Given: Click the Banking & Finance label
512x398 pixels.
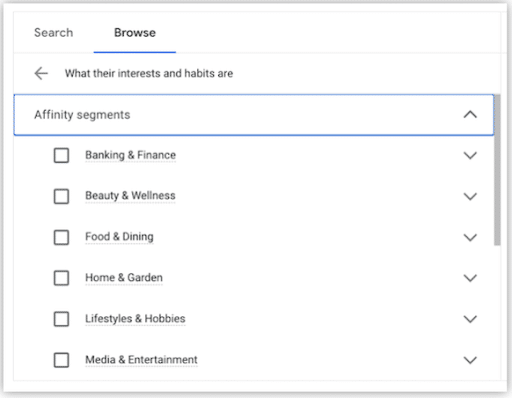Looking at the screenshot, I should point(130,155).
